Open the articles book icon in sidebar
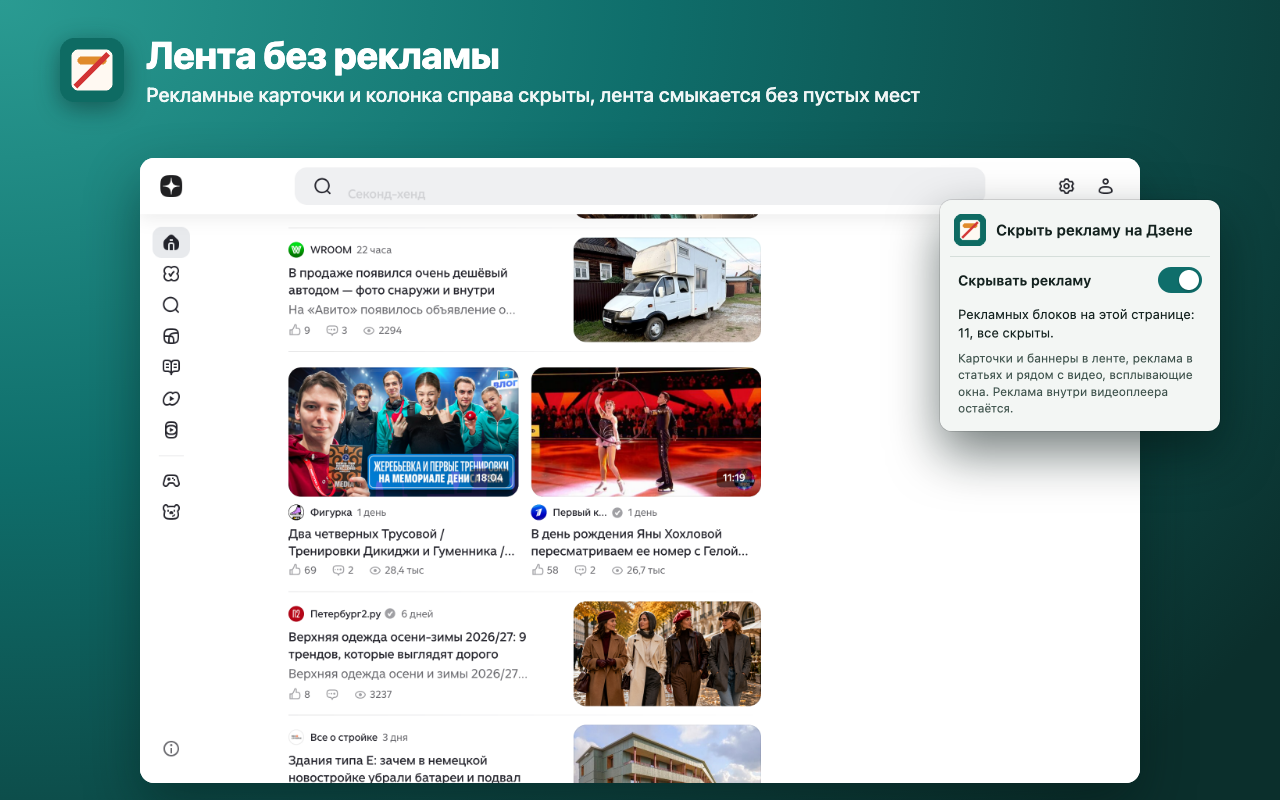This screenshot has height=800, width=1280. tap(171, 367)
